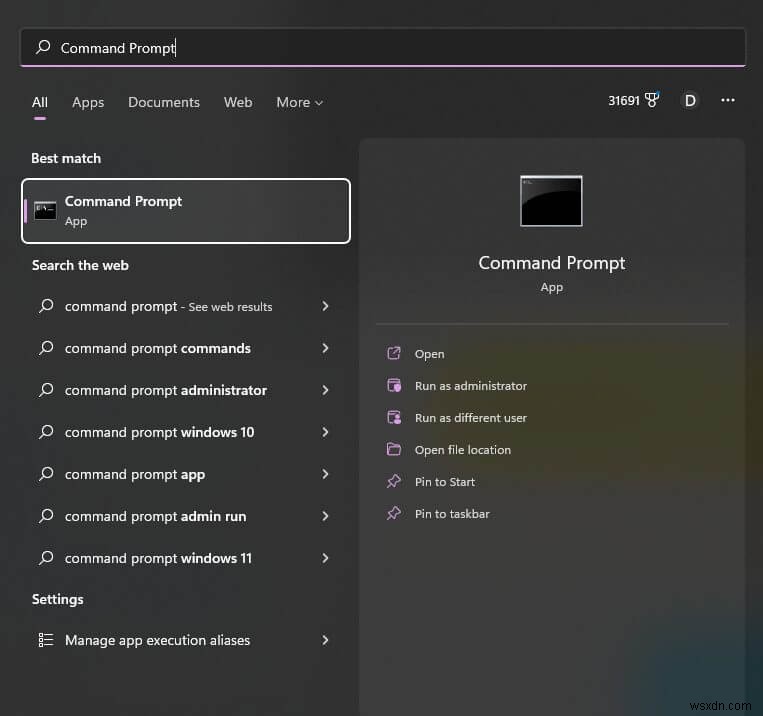Click the Command Prompt icon in best match
The width and height of the screenshot is (763, 716).
tap(45, 211)
